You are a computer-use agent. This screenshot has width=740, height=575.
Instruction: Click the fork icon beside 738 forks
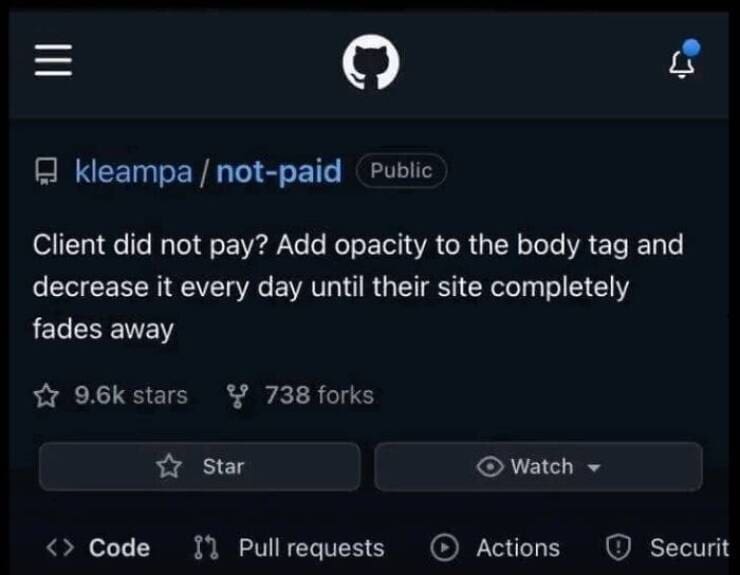(x=236, y=396)
